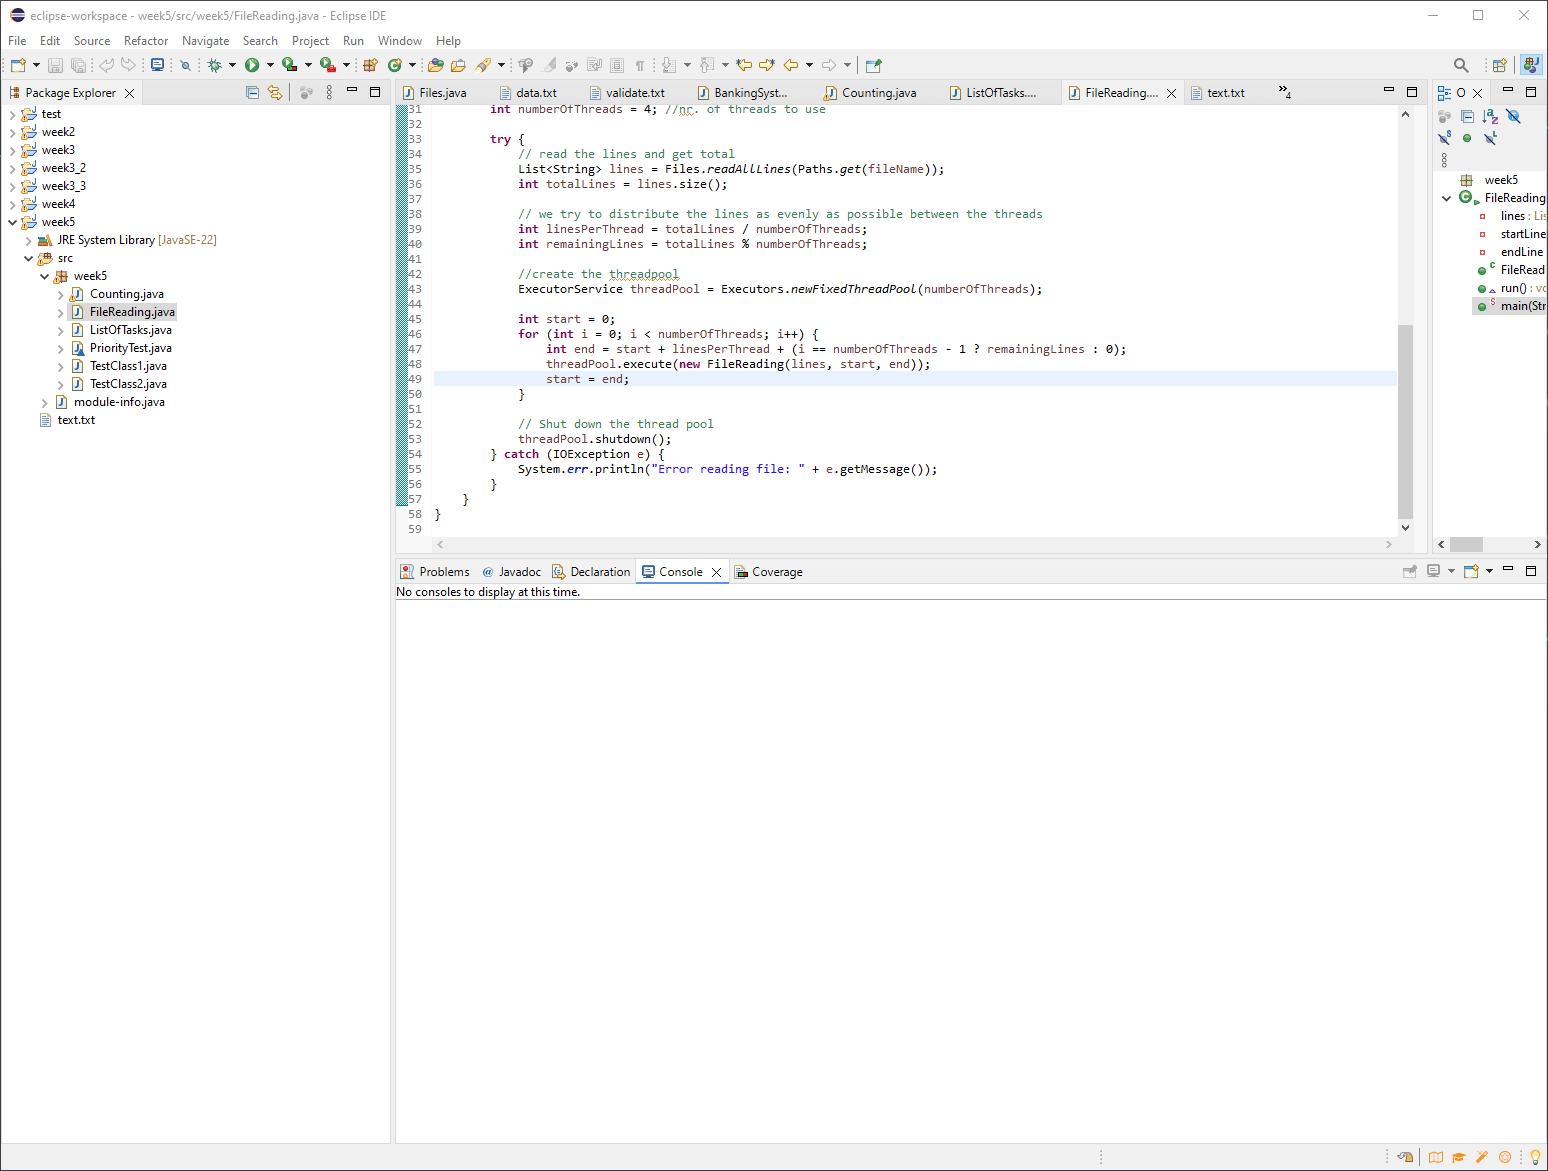Expand the week4 project node

coord(12,204)
